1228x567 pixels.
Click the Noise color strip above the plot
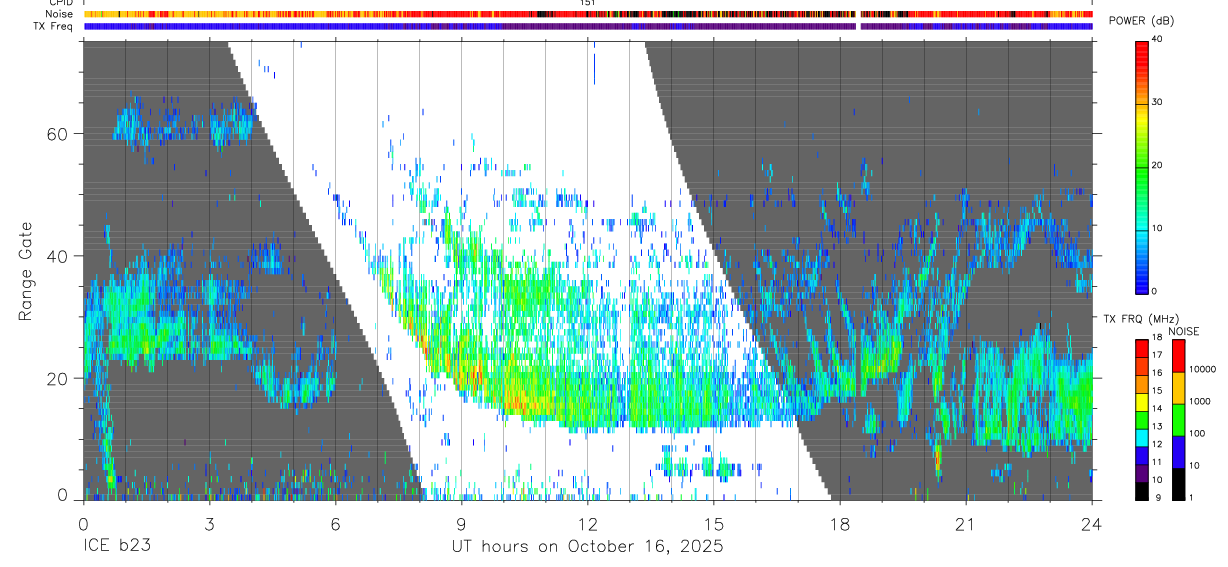point(588,14)
